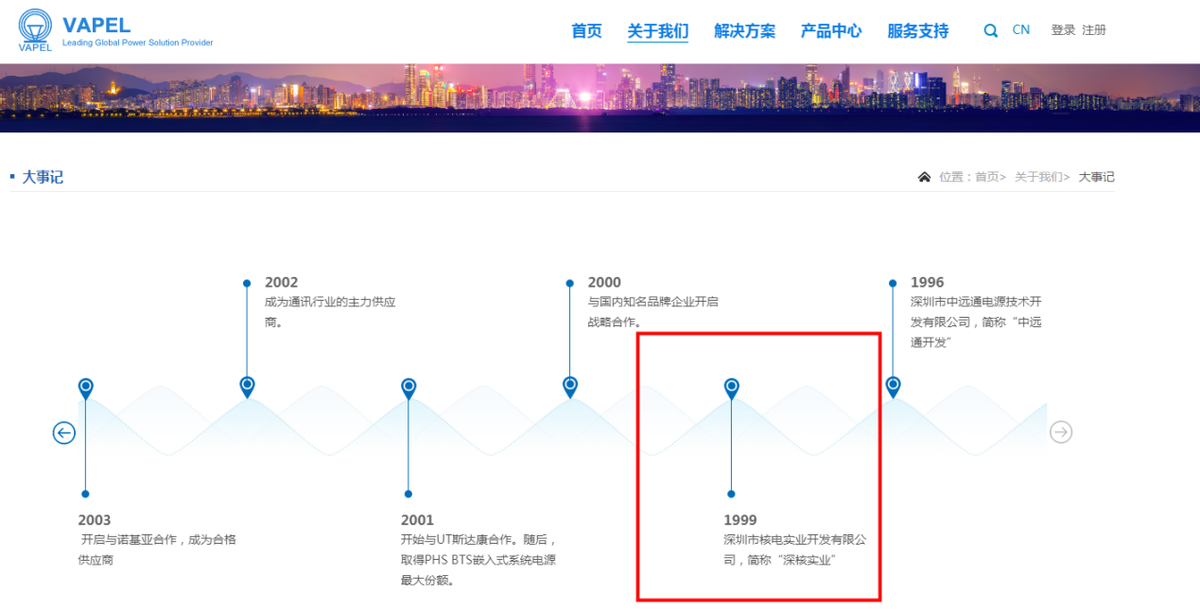Screen dimensions: 1200x610
Task: Click the home icon in breadcrumb
Action: pyautogui.click(x=924, y=177)
